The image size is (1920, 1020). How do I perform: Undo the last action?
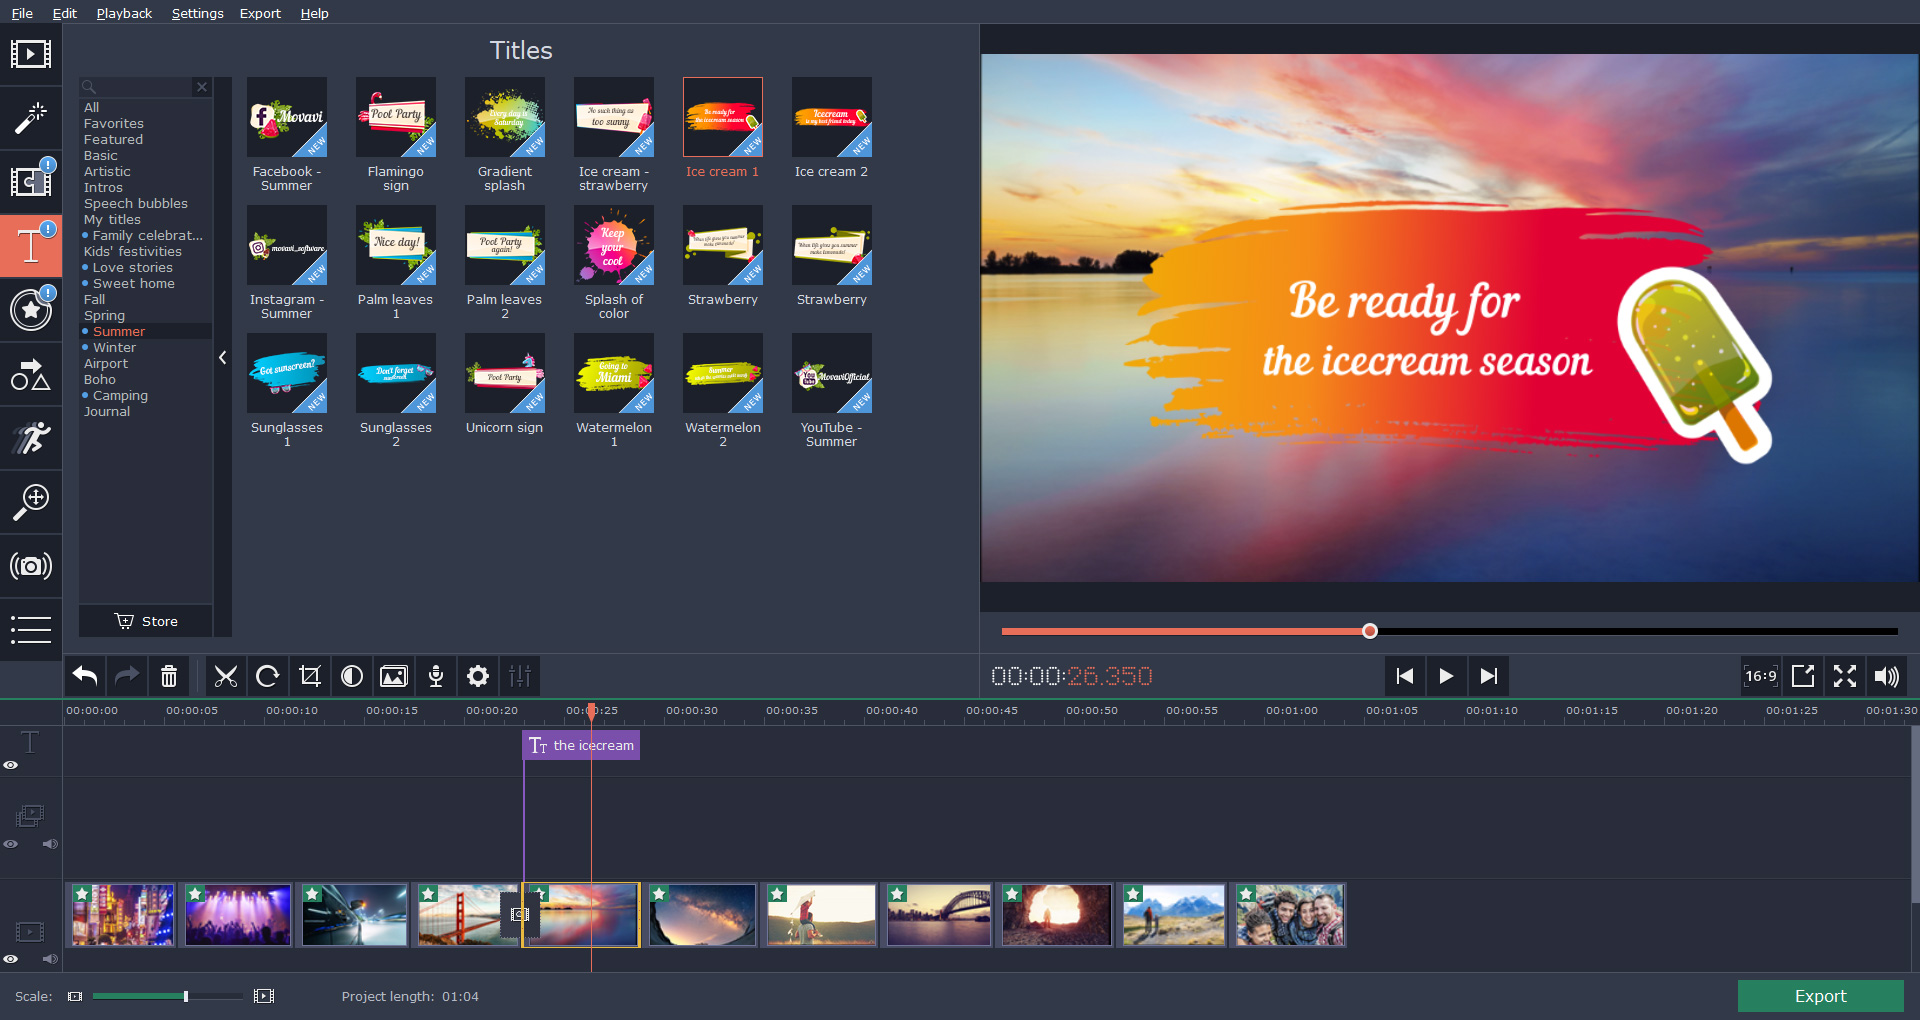(x=84, y=676)
